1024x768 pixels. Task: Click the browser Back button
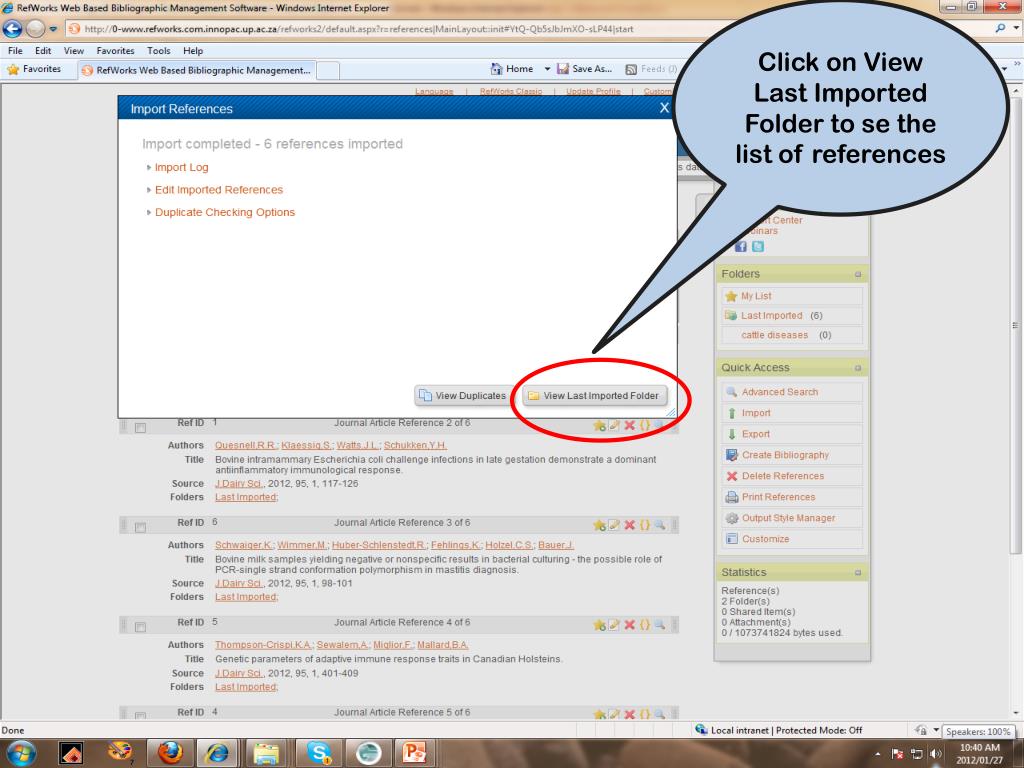[x=12, y=29]
